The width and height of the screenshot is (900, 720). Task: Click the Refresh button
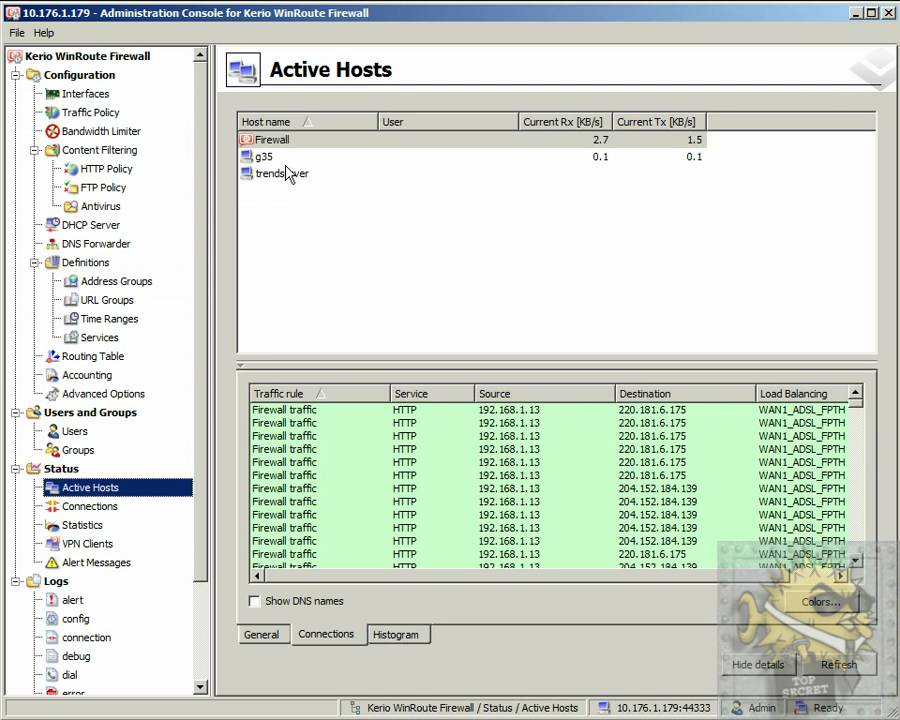pyautogui.click(x=839, y=664)
